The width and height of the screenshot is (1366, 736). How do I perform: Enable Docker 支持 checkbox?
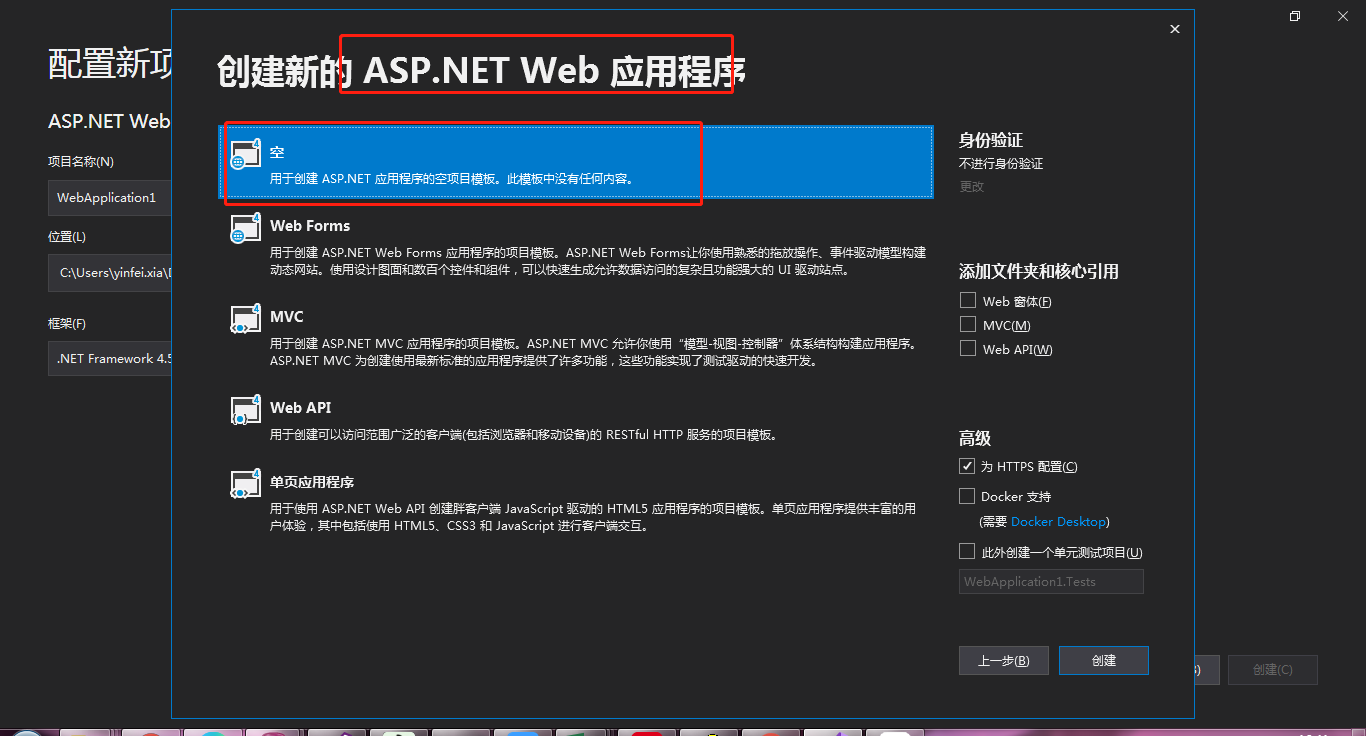[x=966, y=495]
